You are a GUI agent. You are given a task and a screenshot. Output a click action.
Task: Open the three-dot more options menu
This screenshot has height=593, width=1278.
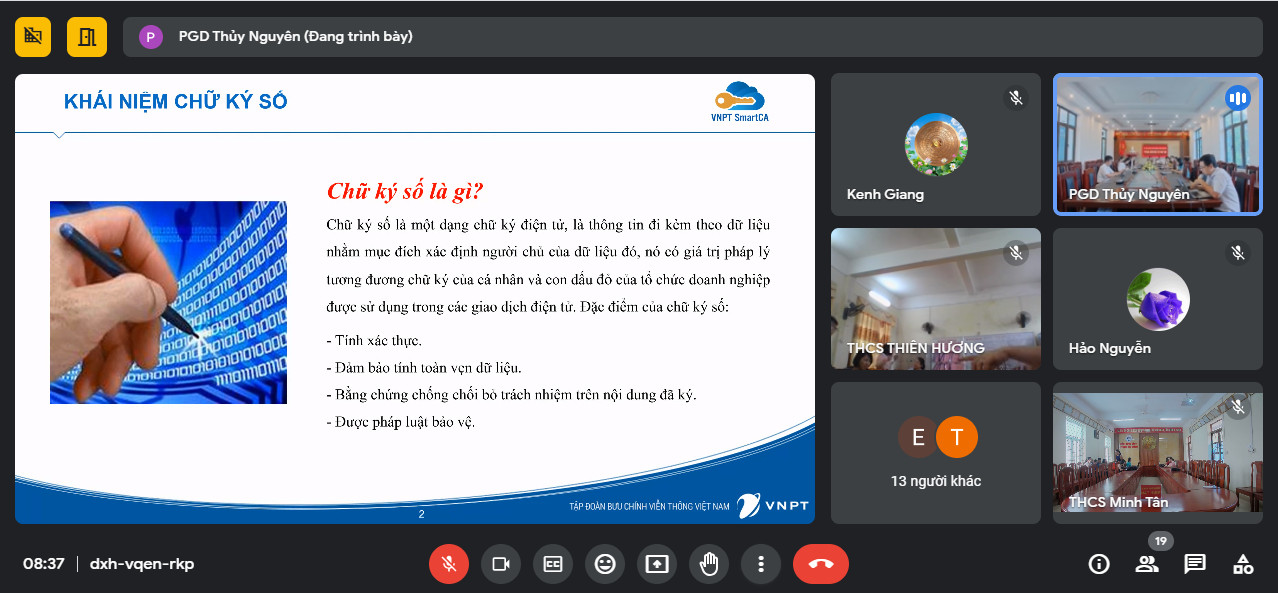coord(761,564)
